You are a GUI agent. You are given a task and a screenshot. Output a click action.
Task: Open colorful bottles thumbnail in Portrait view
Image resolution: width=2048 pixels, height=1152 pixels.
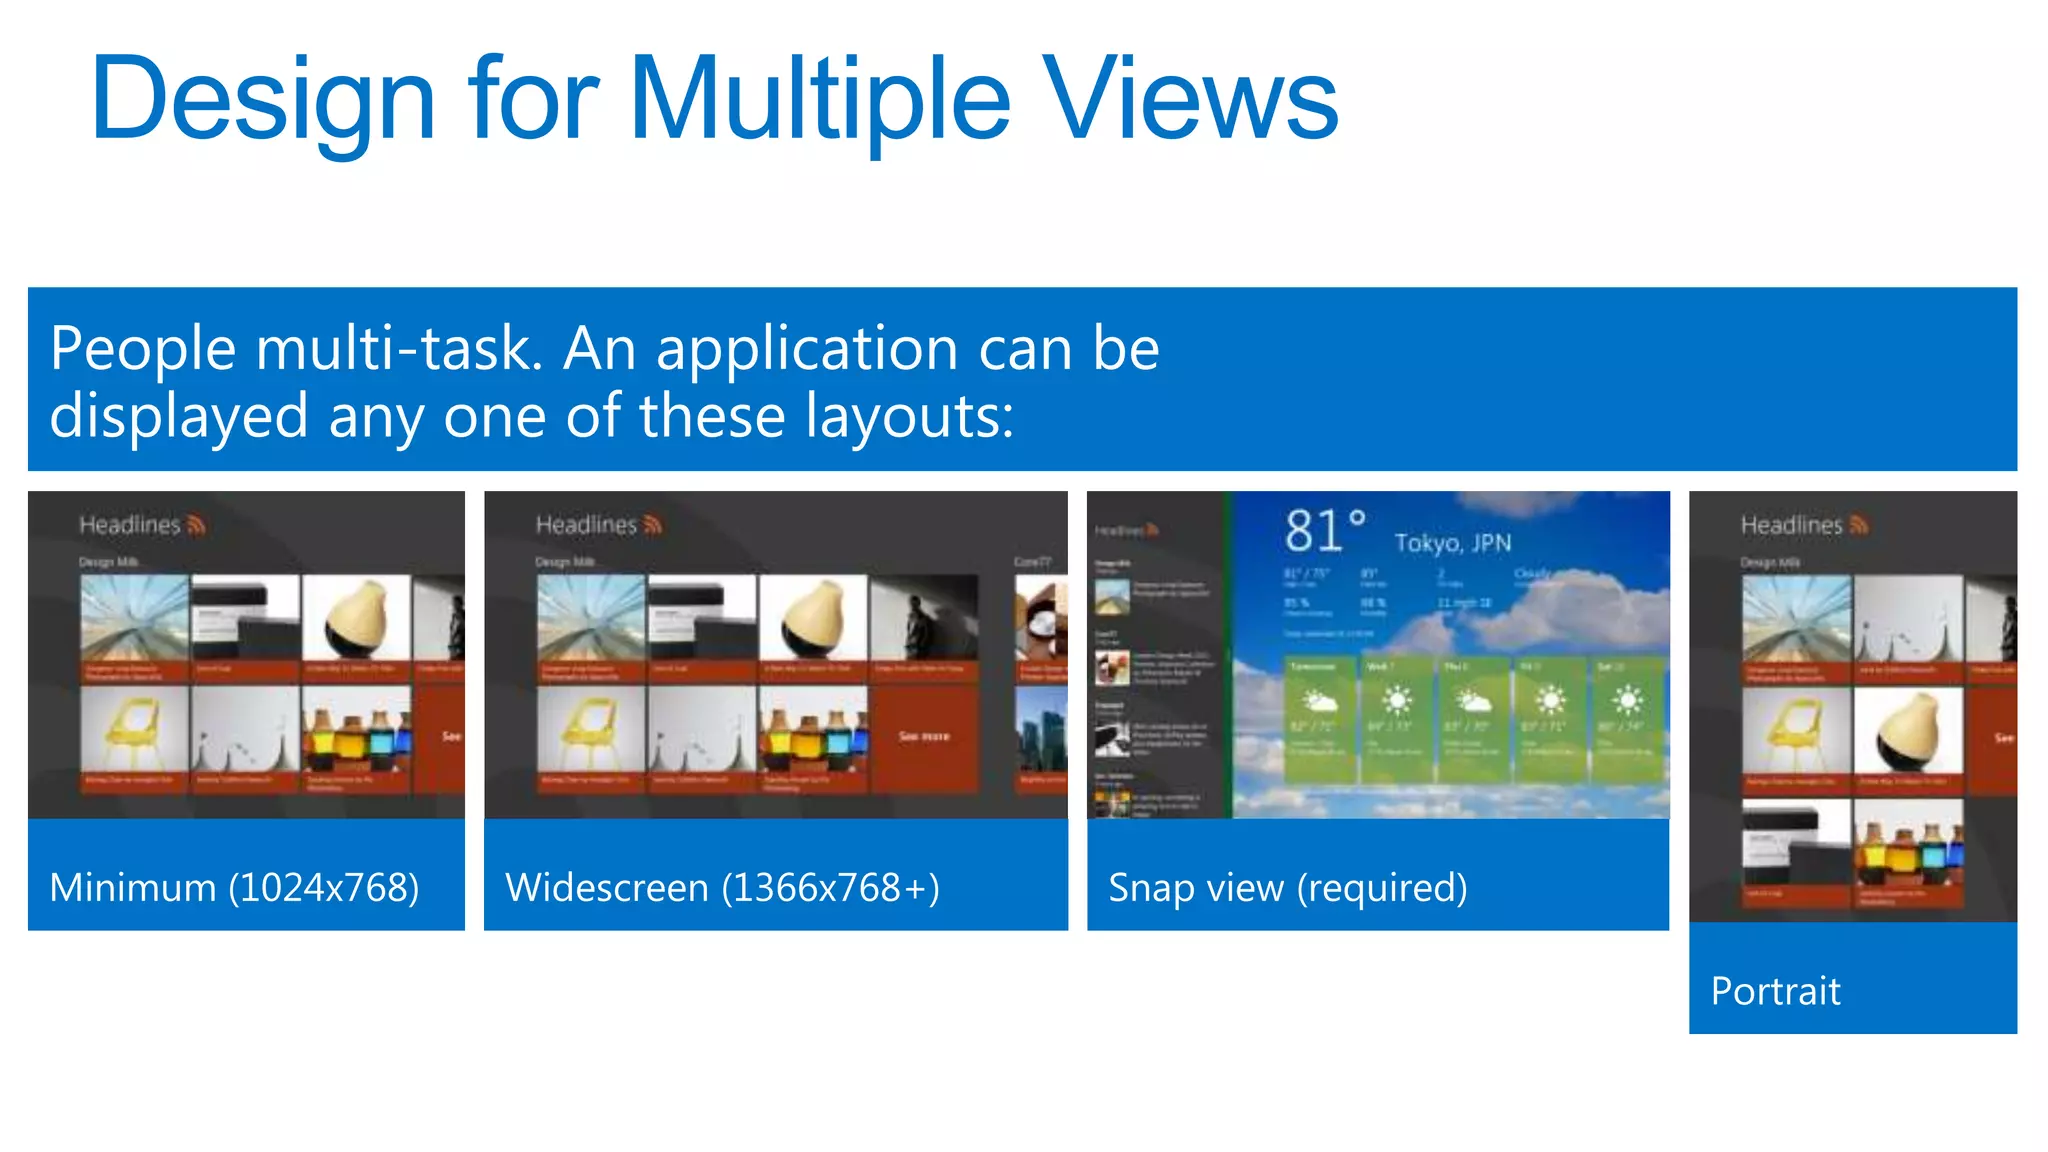1908,845
